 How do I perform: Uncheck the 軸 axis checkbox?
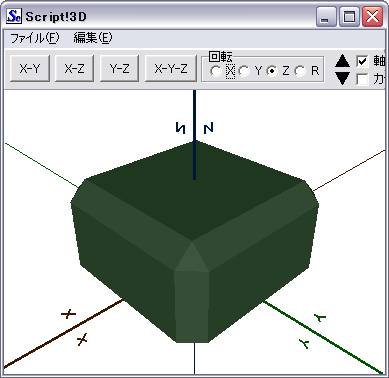pyautogui.click(x=362, y=61)
